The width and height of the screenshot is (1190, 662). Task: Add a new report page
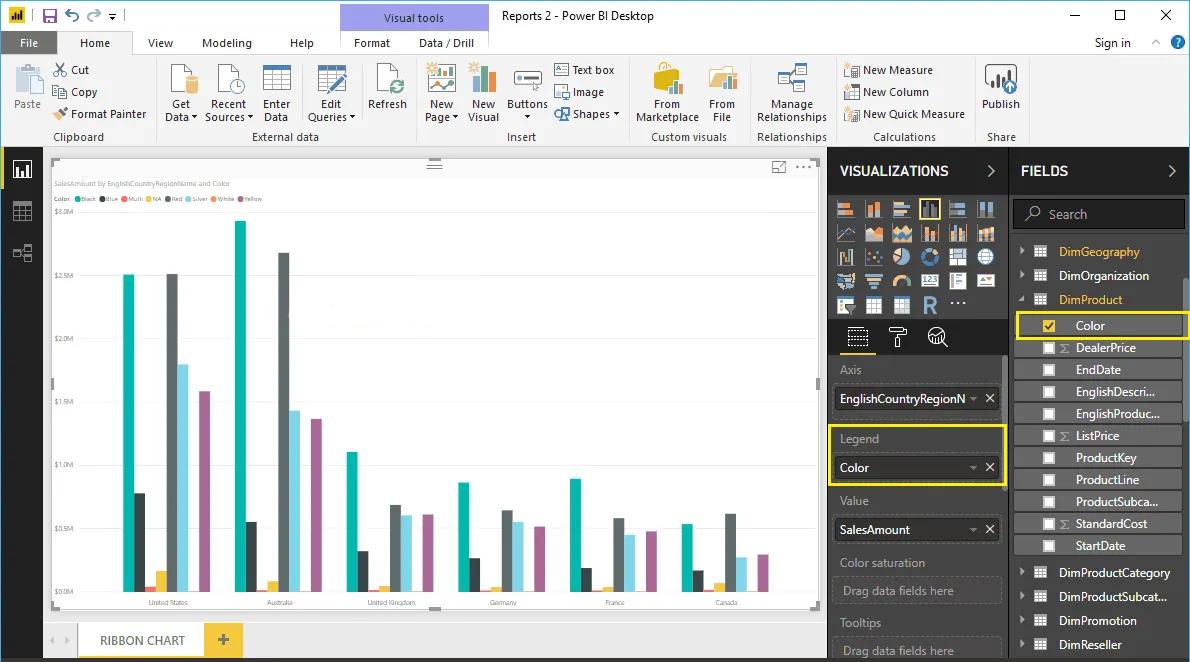click(x=223, y=640)
